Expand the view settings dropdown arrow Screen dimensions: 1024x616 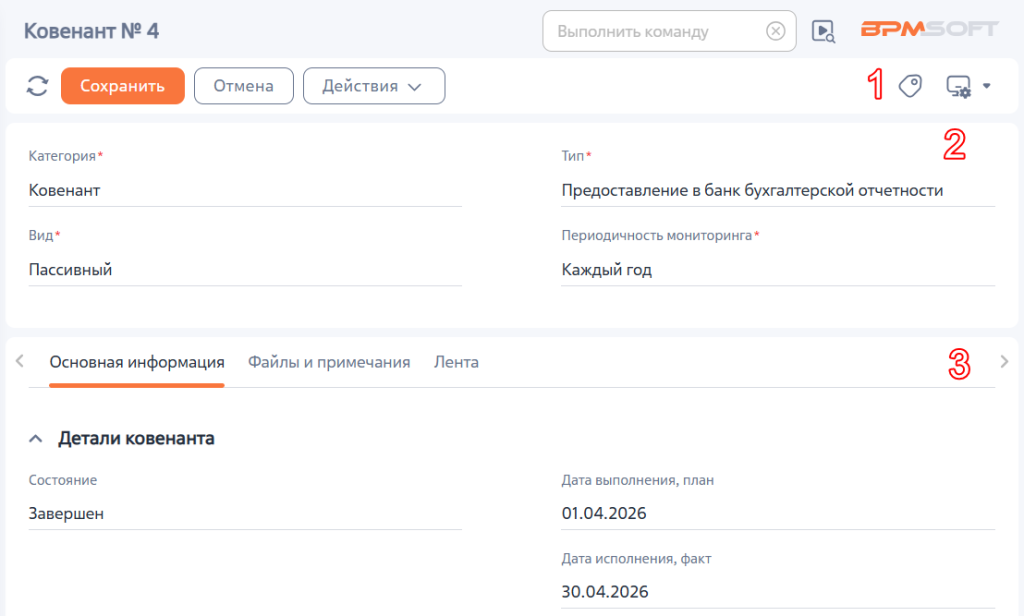coord(987,86)
